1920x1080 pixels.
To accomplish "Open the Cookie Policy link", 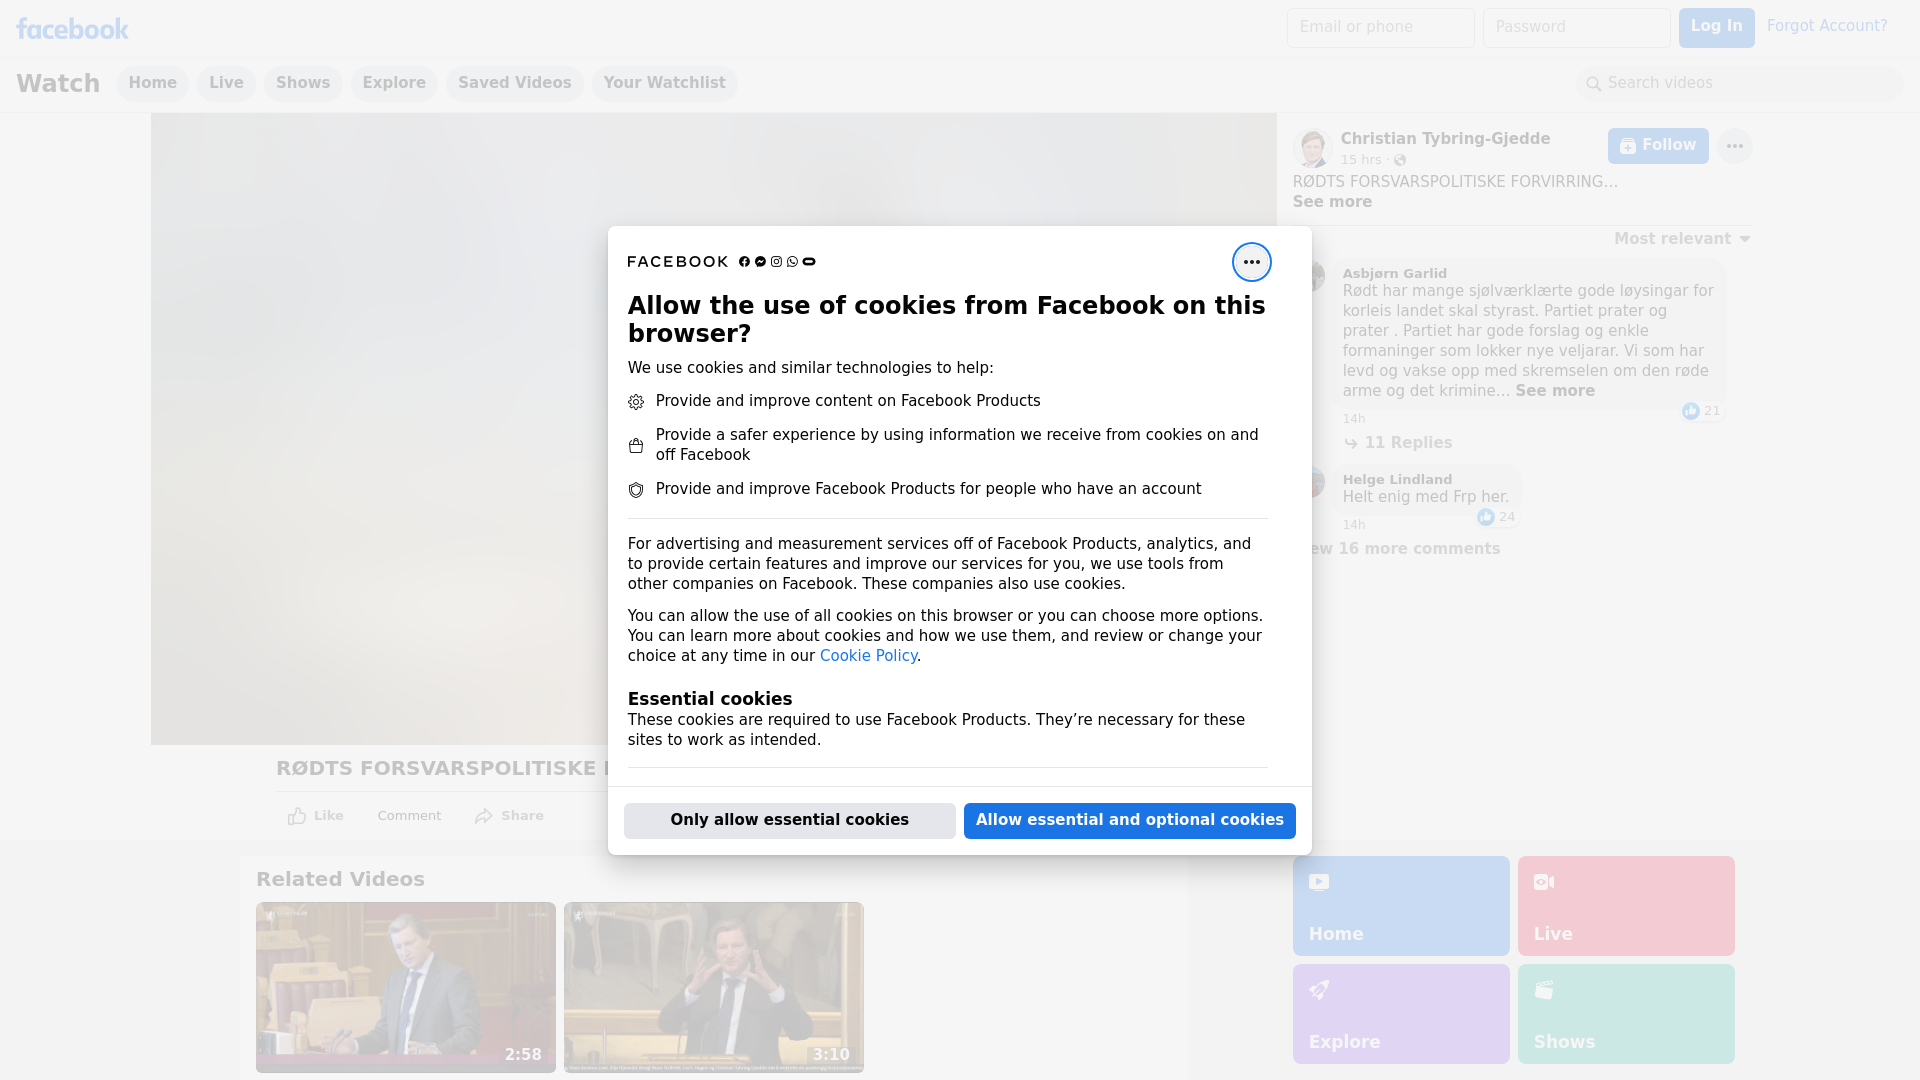I will point(868,656).
